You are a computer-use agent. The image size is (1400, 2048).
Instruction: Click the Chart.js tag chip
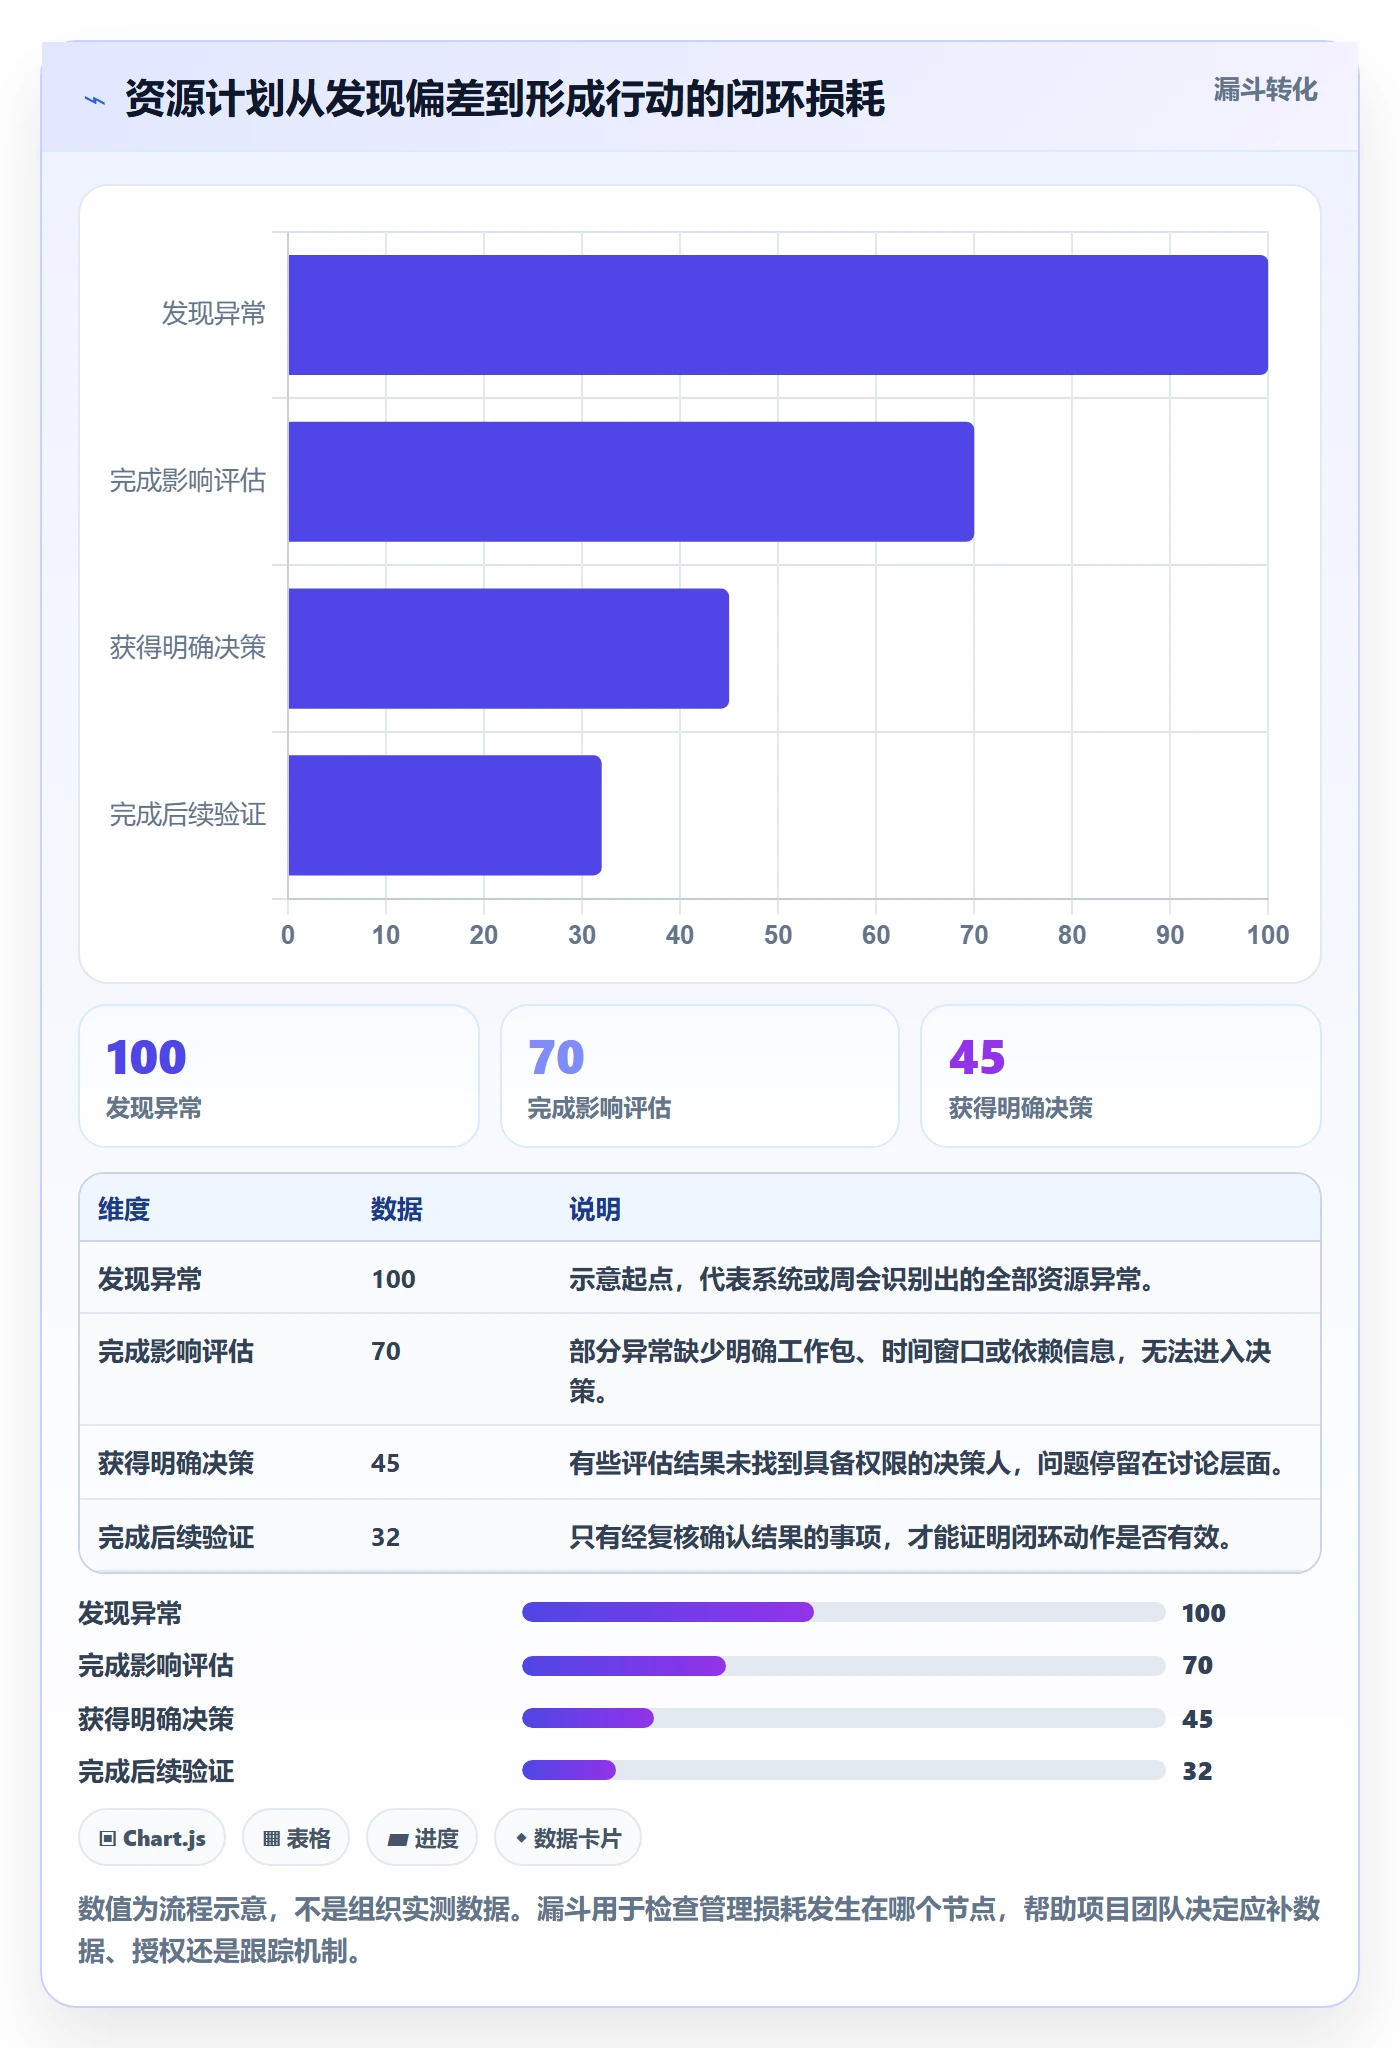pyautogui.click(x=152, y=1838)
